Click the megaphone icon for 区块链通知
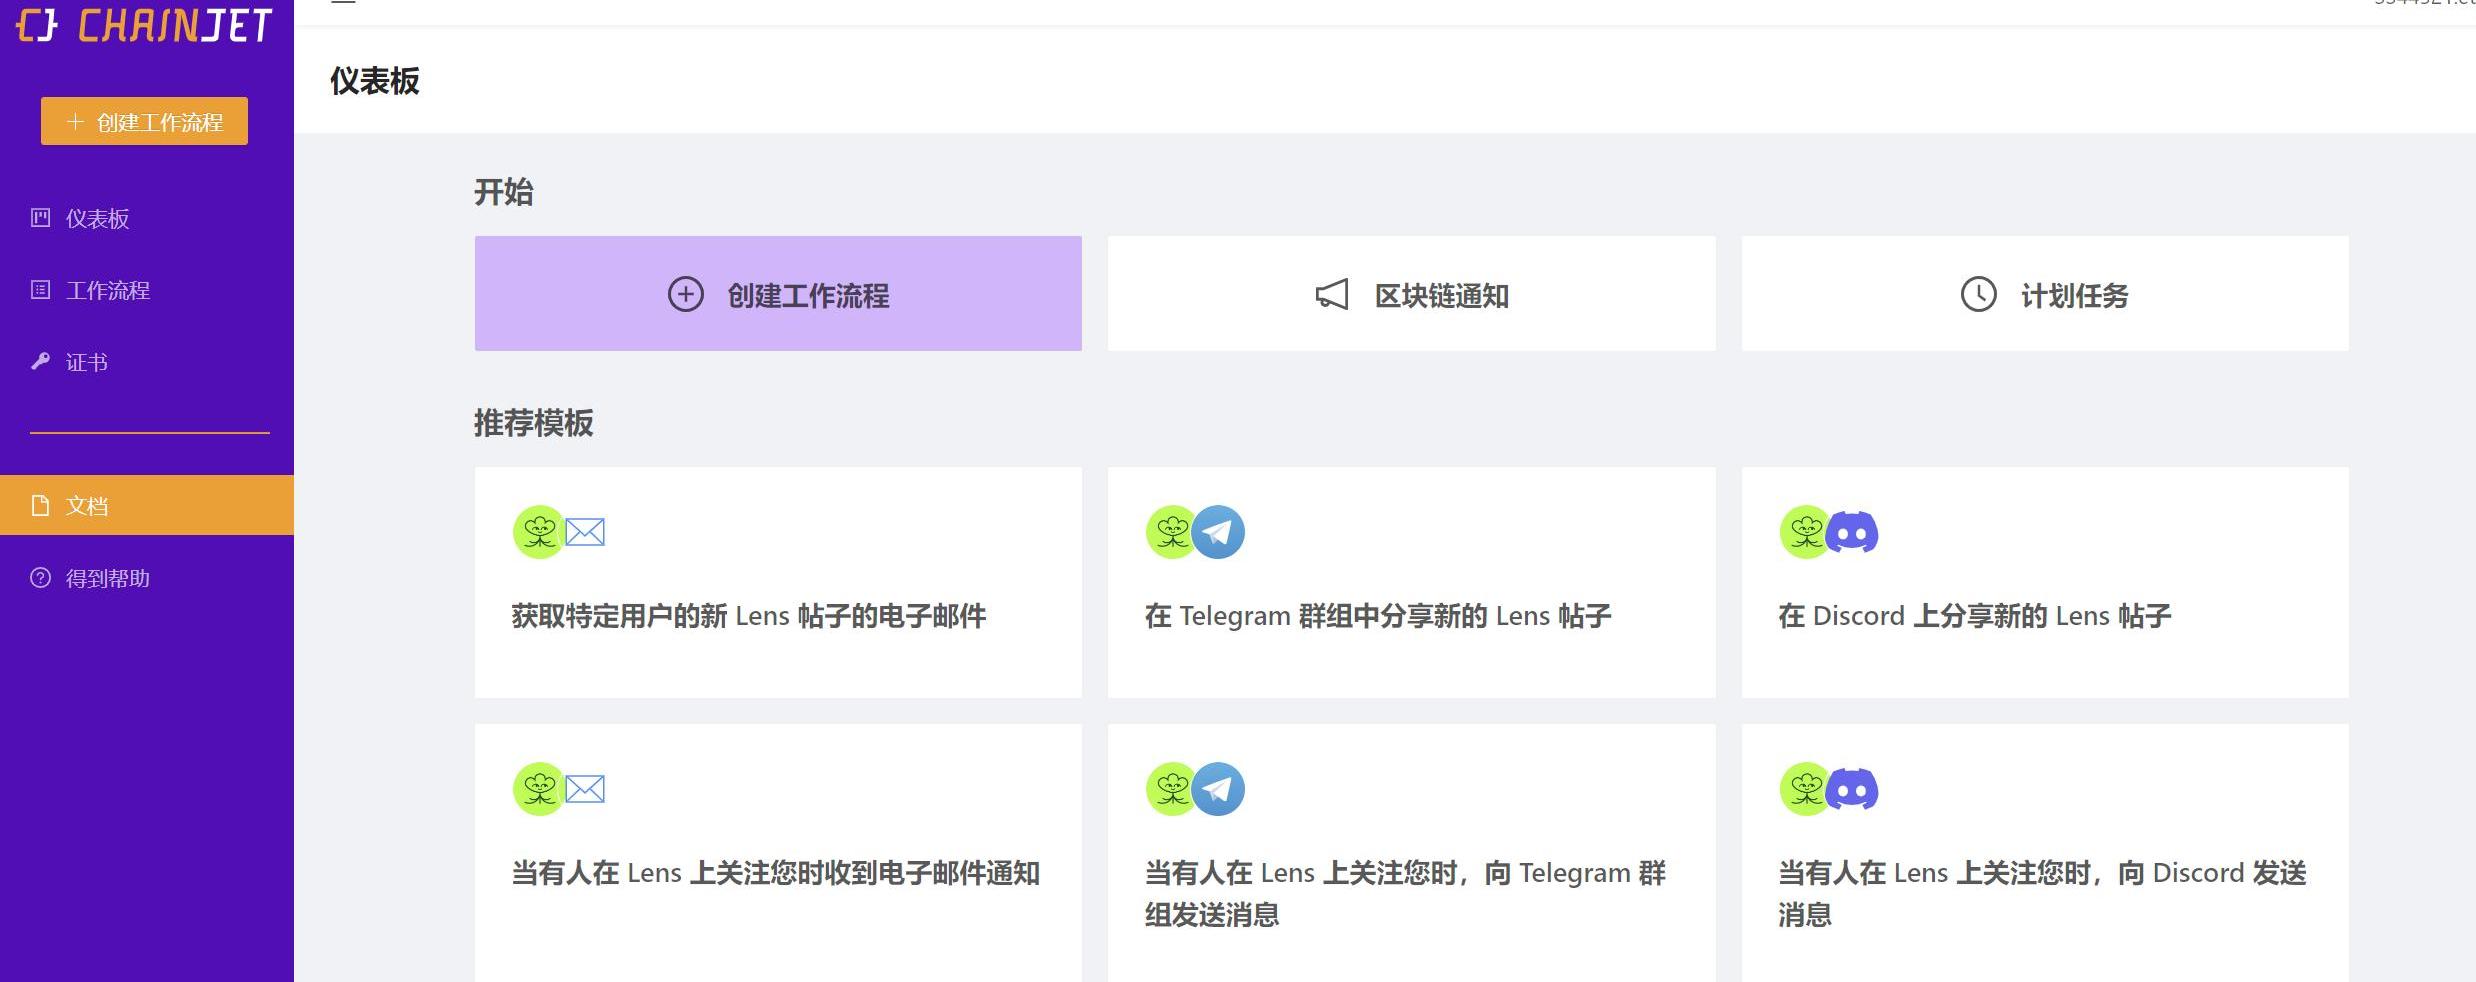Screen dimensions: 2476x982 coord(1332,294)
